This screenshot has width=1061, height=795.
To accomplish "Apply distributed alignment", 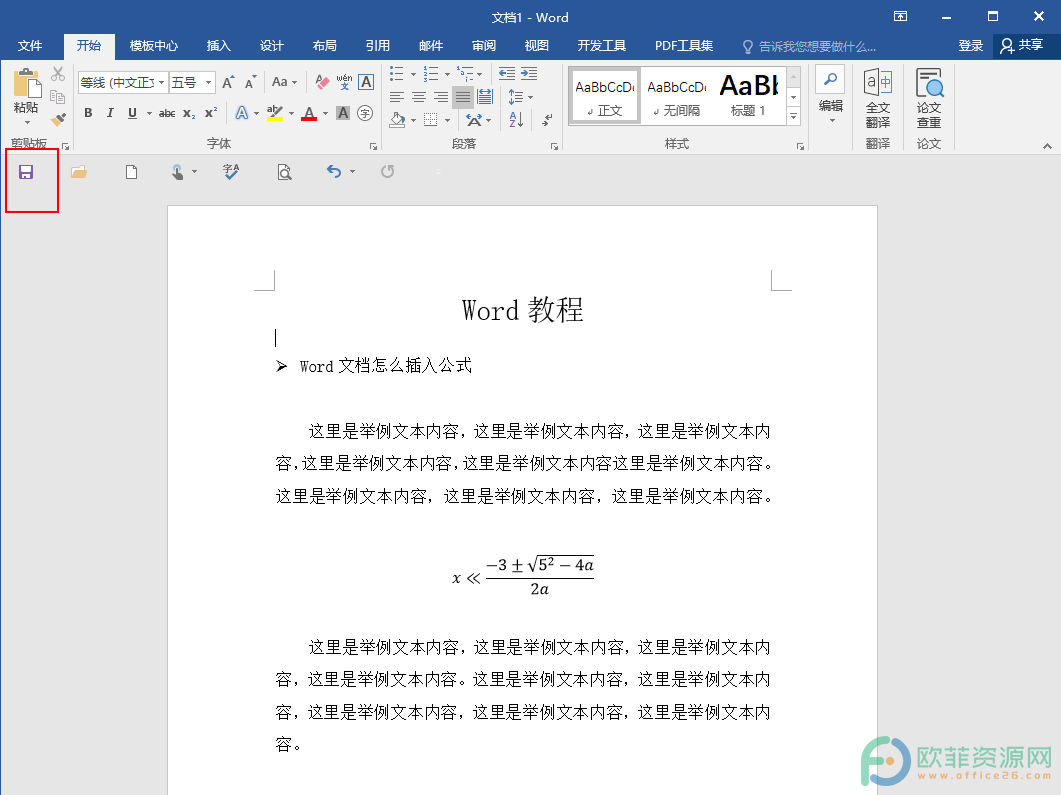I will point(485,97).
